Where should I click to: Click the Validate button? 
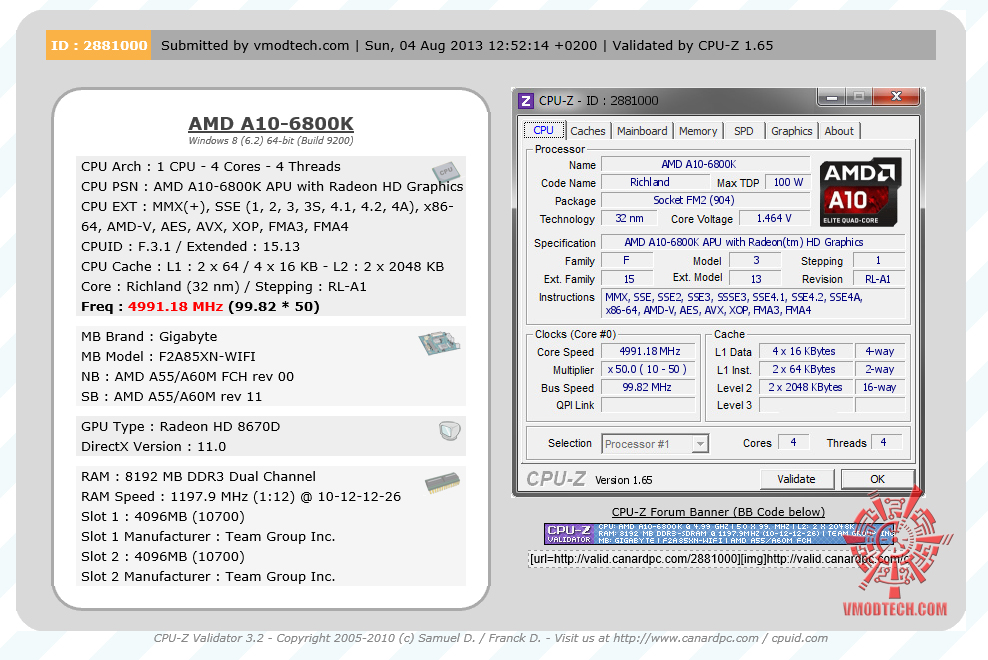coord(796,479)
